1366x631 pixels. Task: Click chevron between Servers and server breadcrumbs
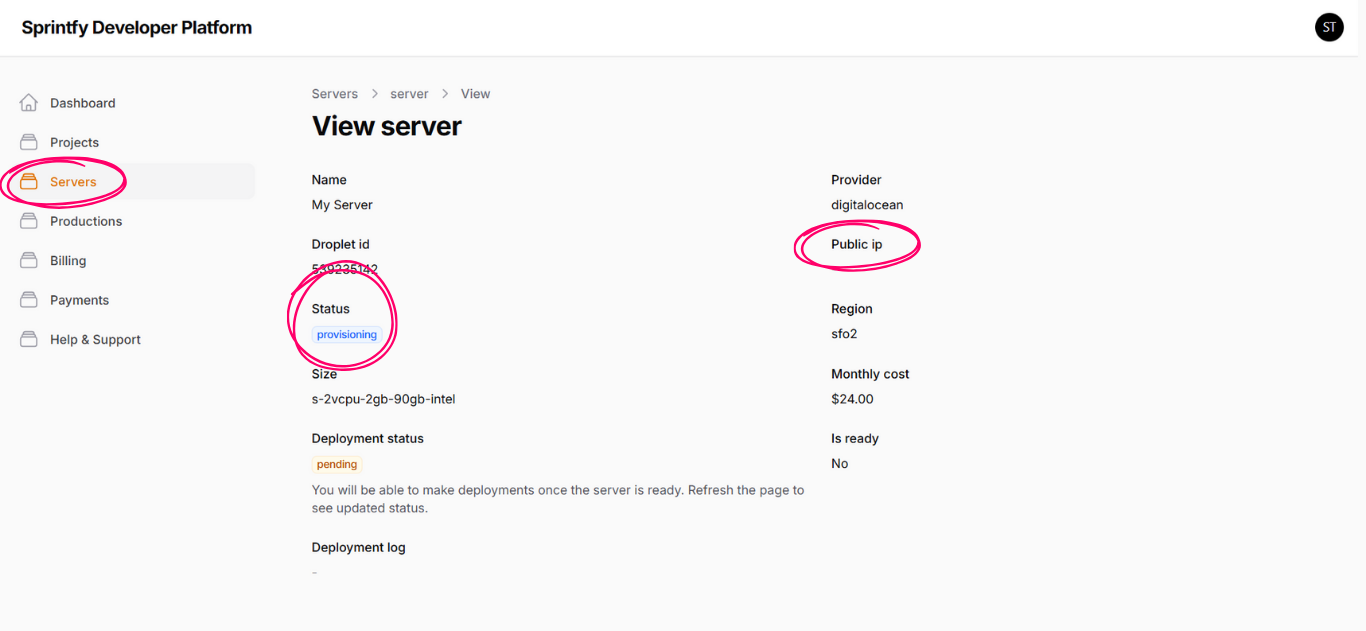(375, 94)
